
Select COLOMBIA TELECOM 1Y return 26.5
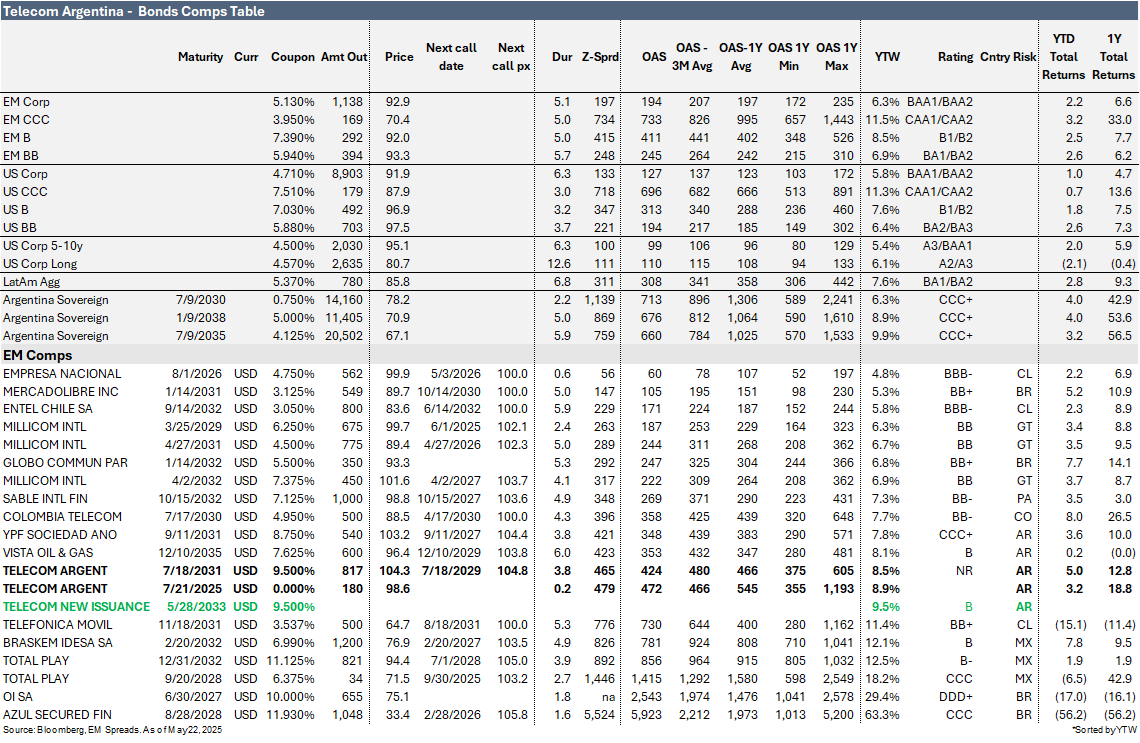coord(1120,516)
